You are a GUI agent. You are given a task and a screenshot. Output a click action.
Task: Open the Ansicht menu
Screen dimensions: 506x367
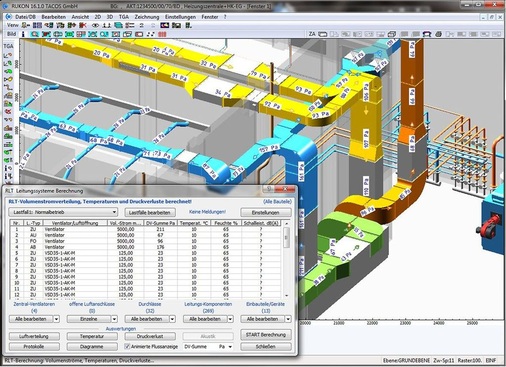click(80, 17)
